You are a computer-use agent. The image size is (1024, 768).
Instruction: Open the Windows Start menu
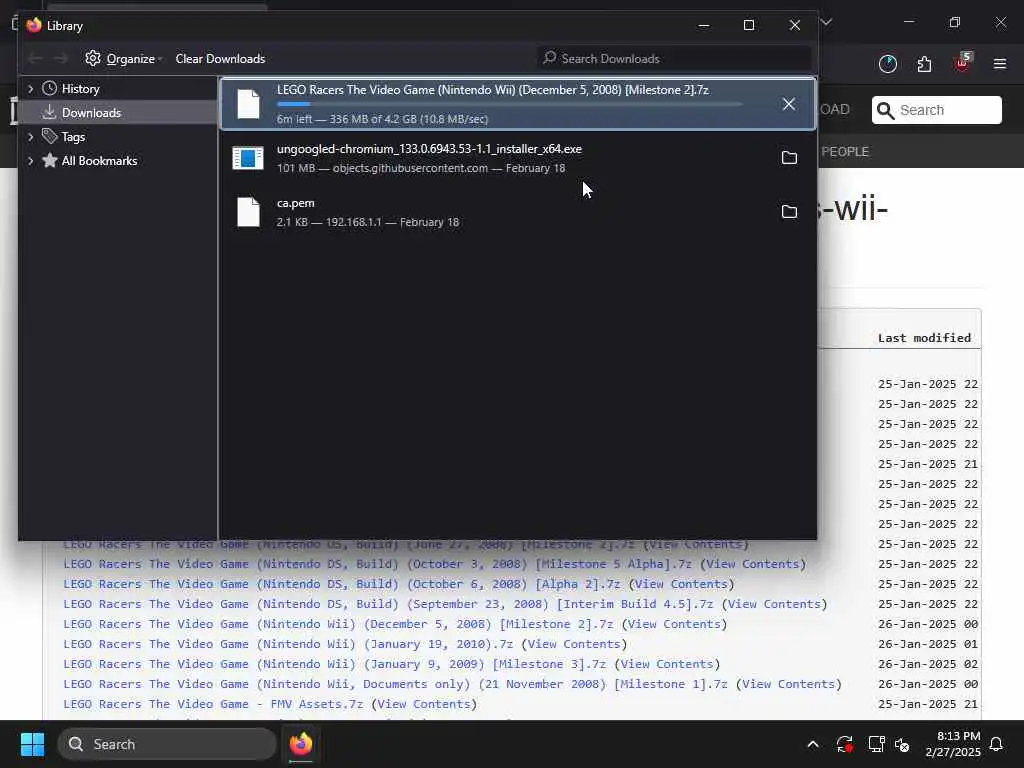pos(32,744)
